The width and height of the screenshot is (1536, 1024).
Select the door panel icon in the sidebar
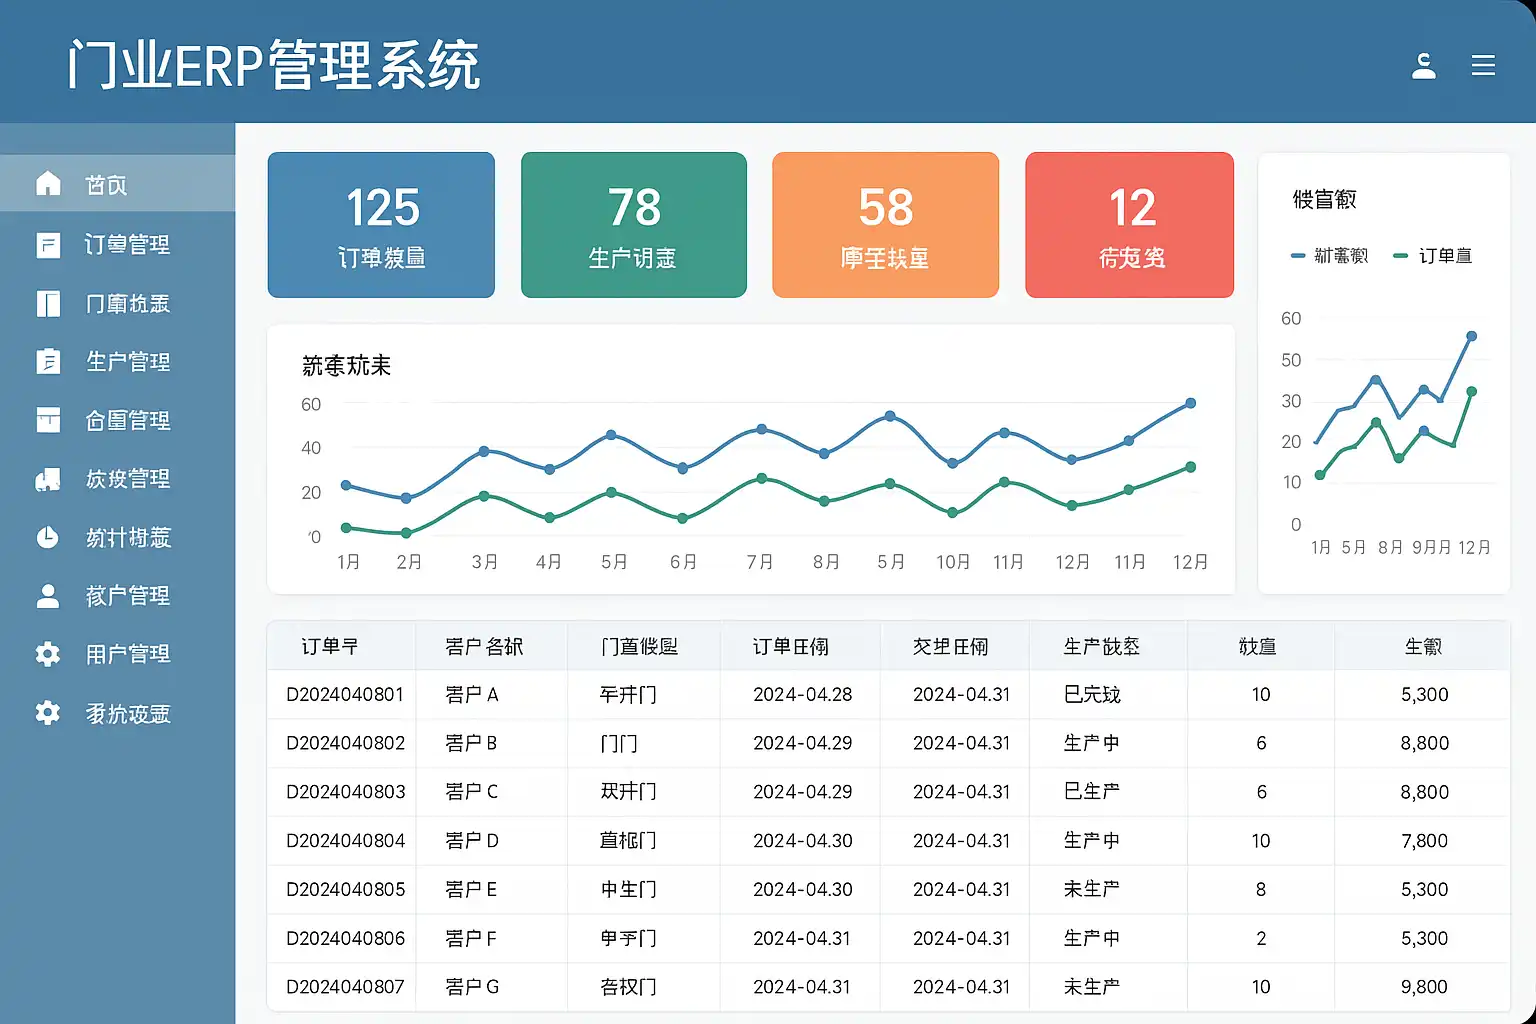point(48,304)
